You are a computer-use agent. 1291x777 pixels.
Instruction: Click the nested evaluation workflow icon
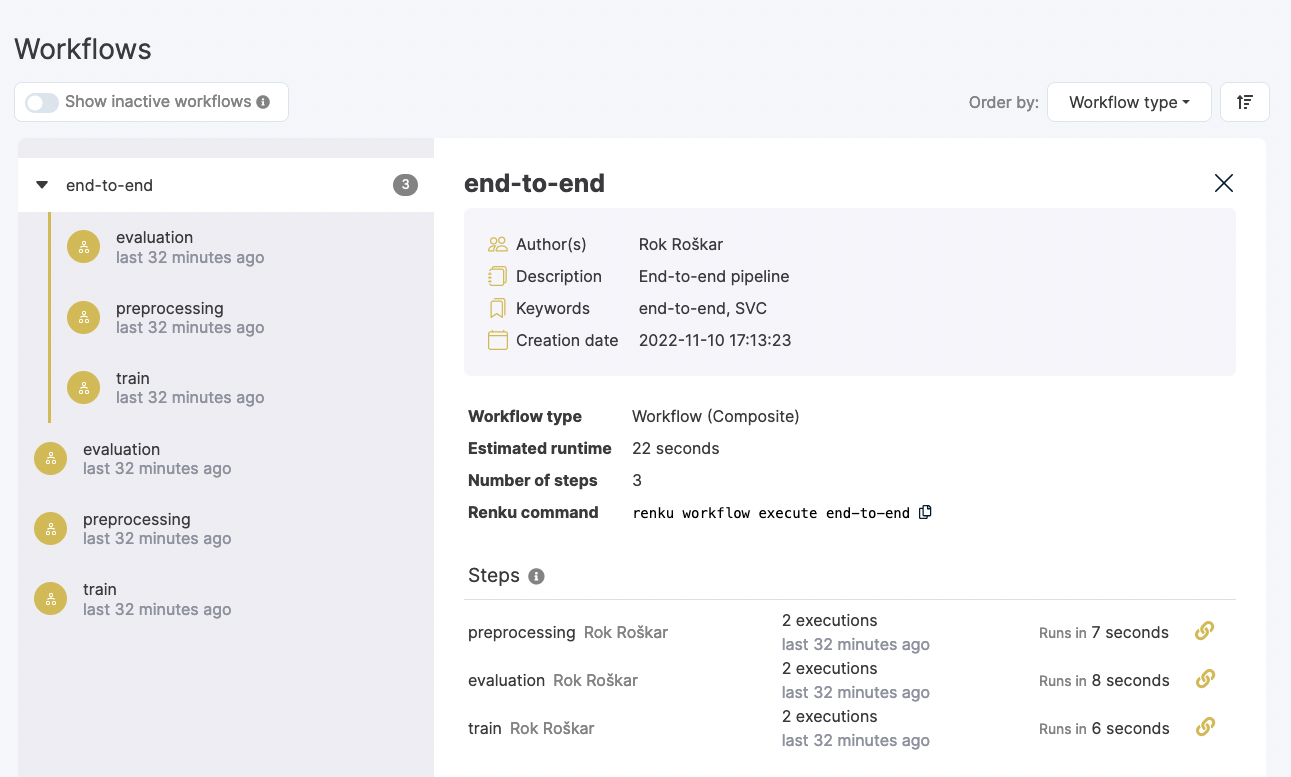[x=84, y=247]
